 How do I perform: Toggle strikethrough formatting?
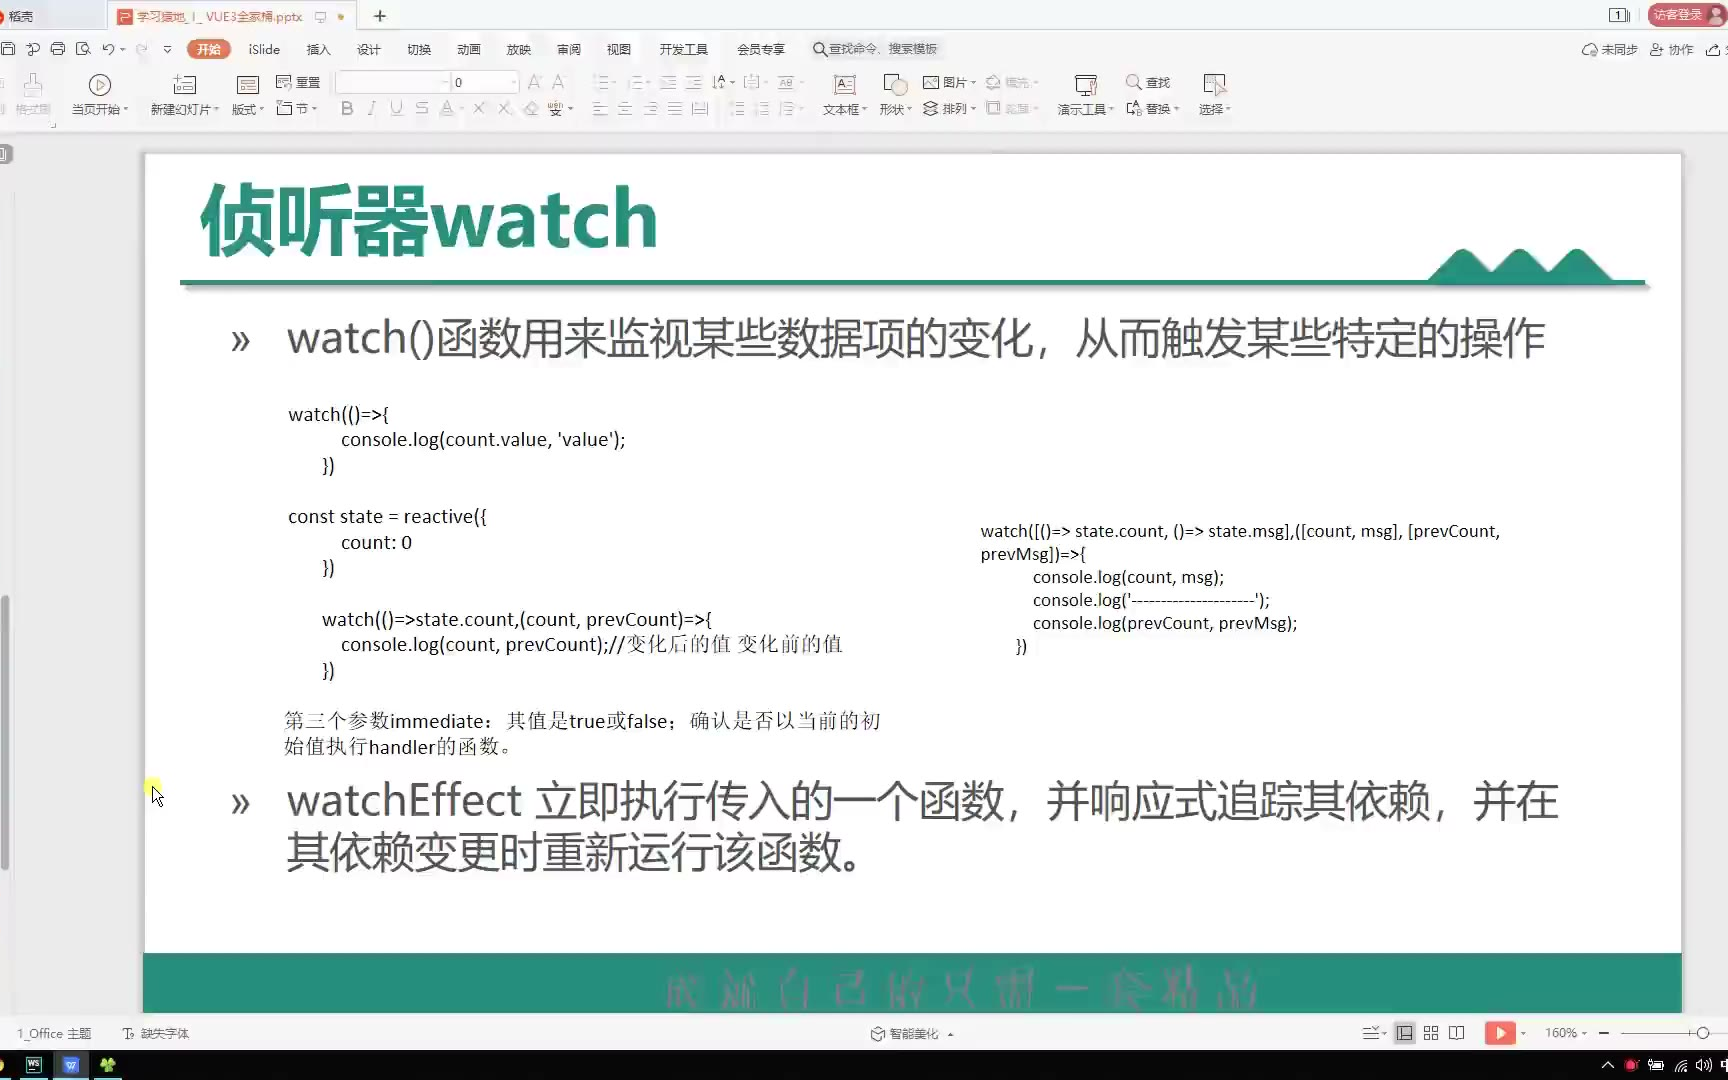tap(422, 108)
